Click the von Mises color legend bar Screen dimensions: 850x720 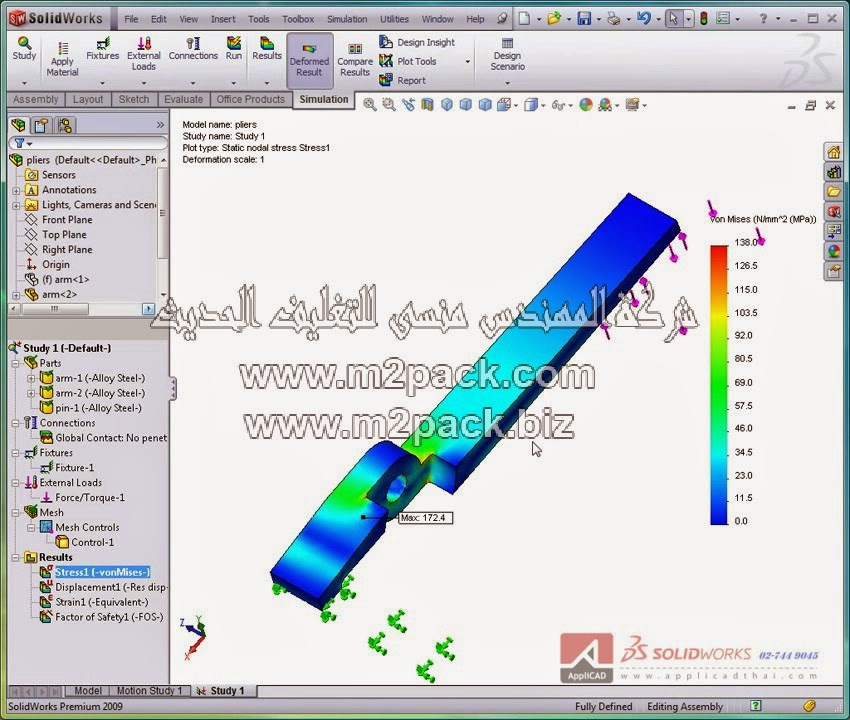[x=719, y=385]
